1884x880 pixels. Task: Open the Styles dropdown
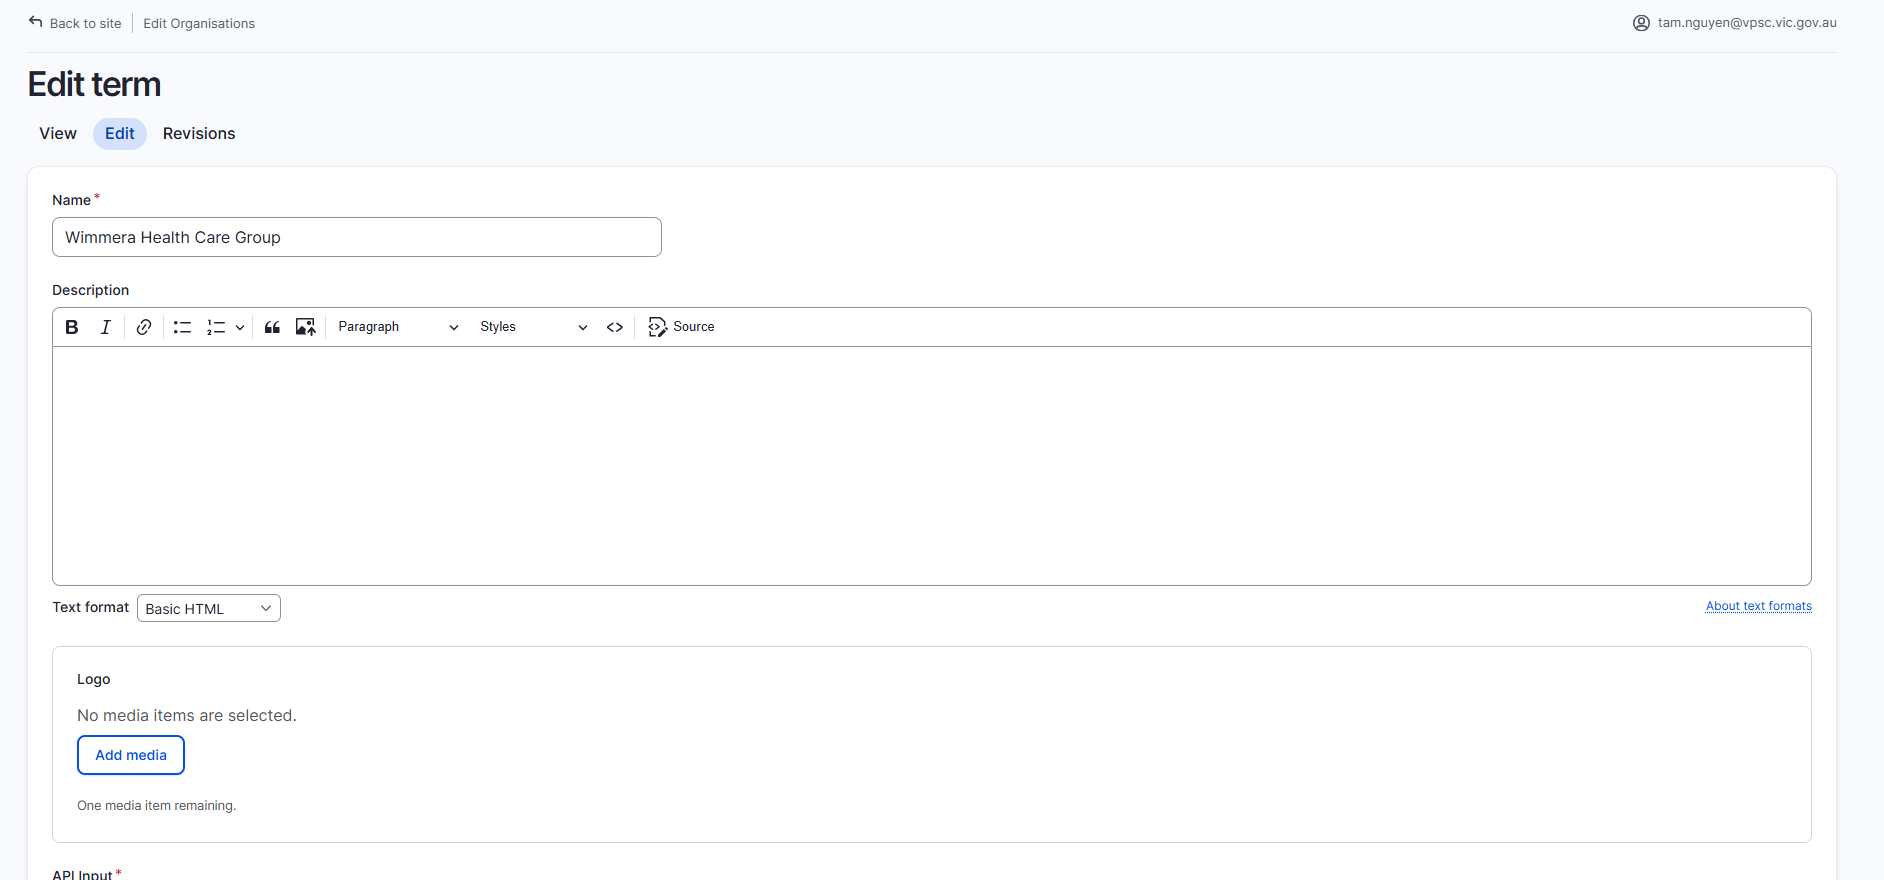[x=533, y=327]
